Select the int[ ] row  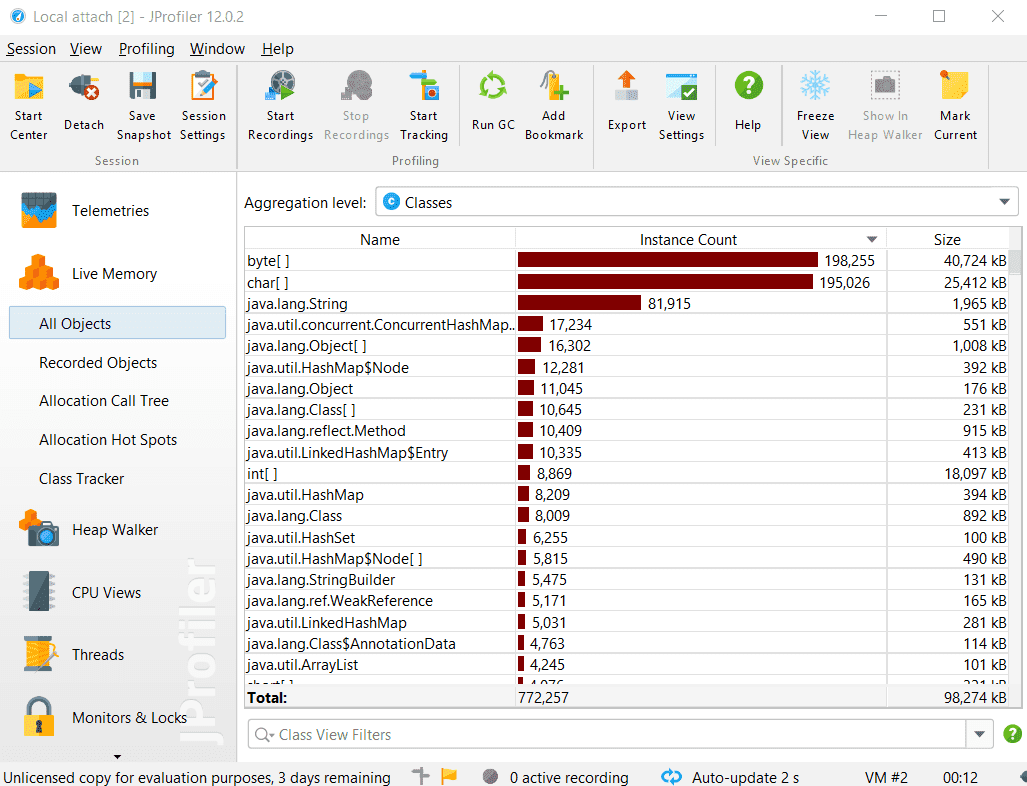(x=627, y=473)
